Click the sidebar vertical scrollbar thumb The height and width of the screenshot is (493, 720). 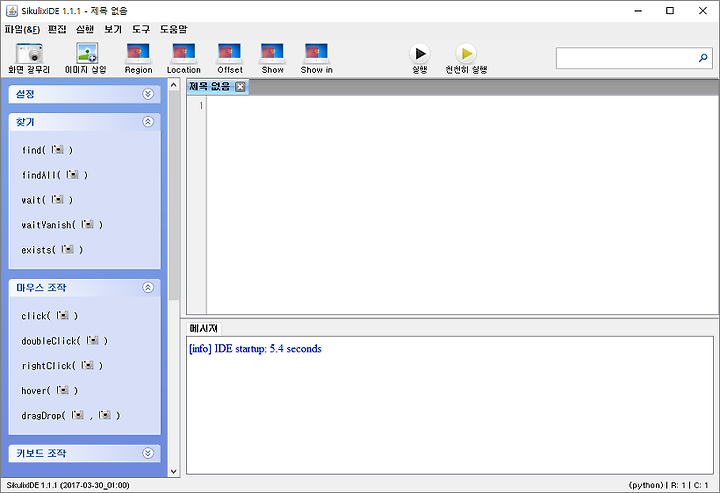(x=173, y=196)
